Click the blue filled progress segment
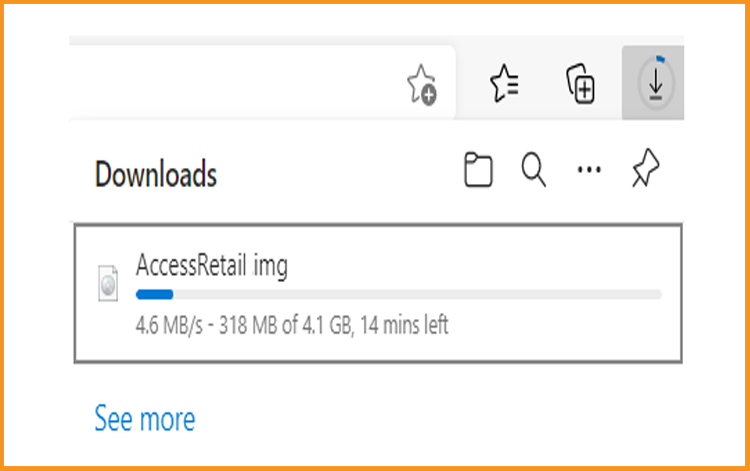The width and height of the screenshot is (750, 471). (154, 295)
